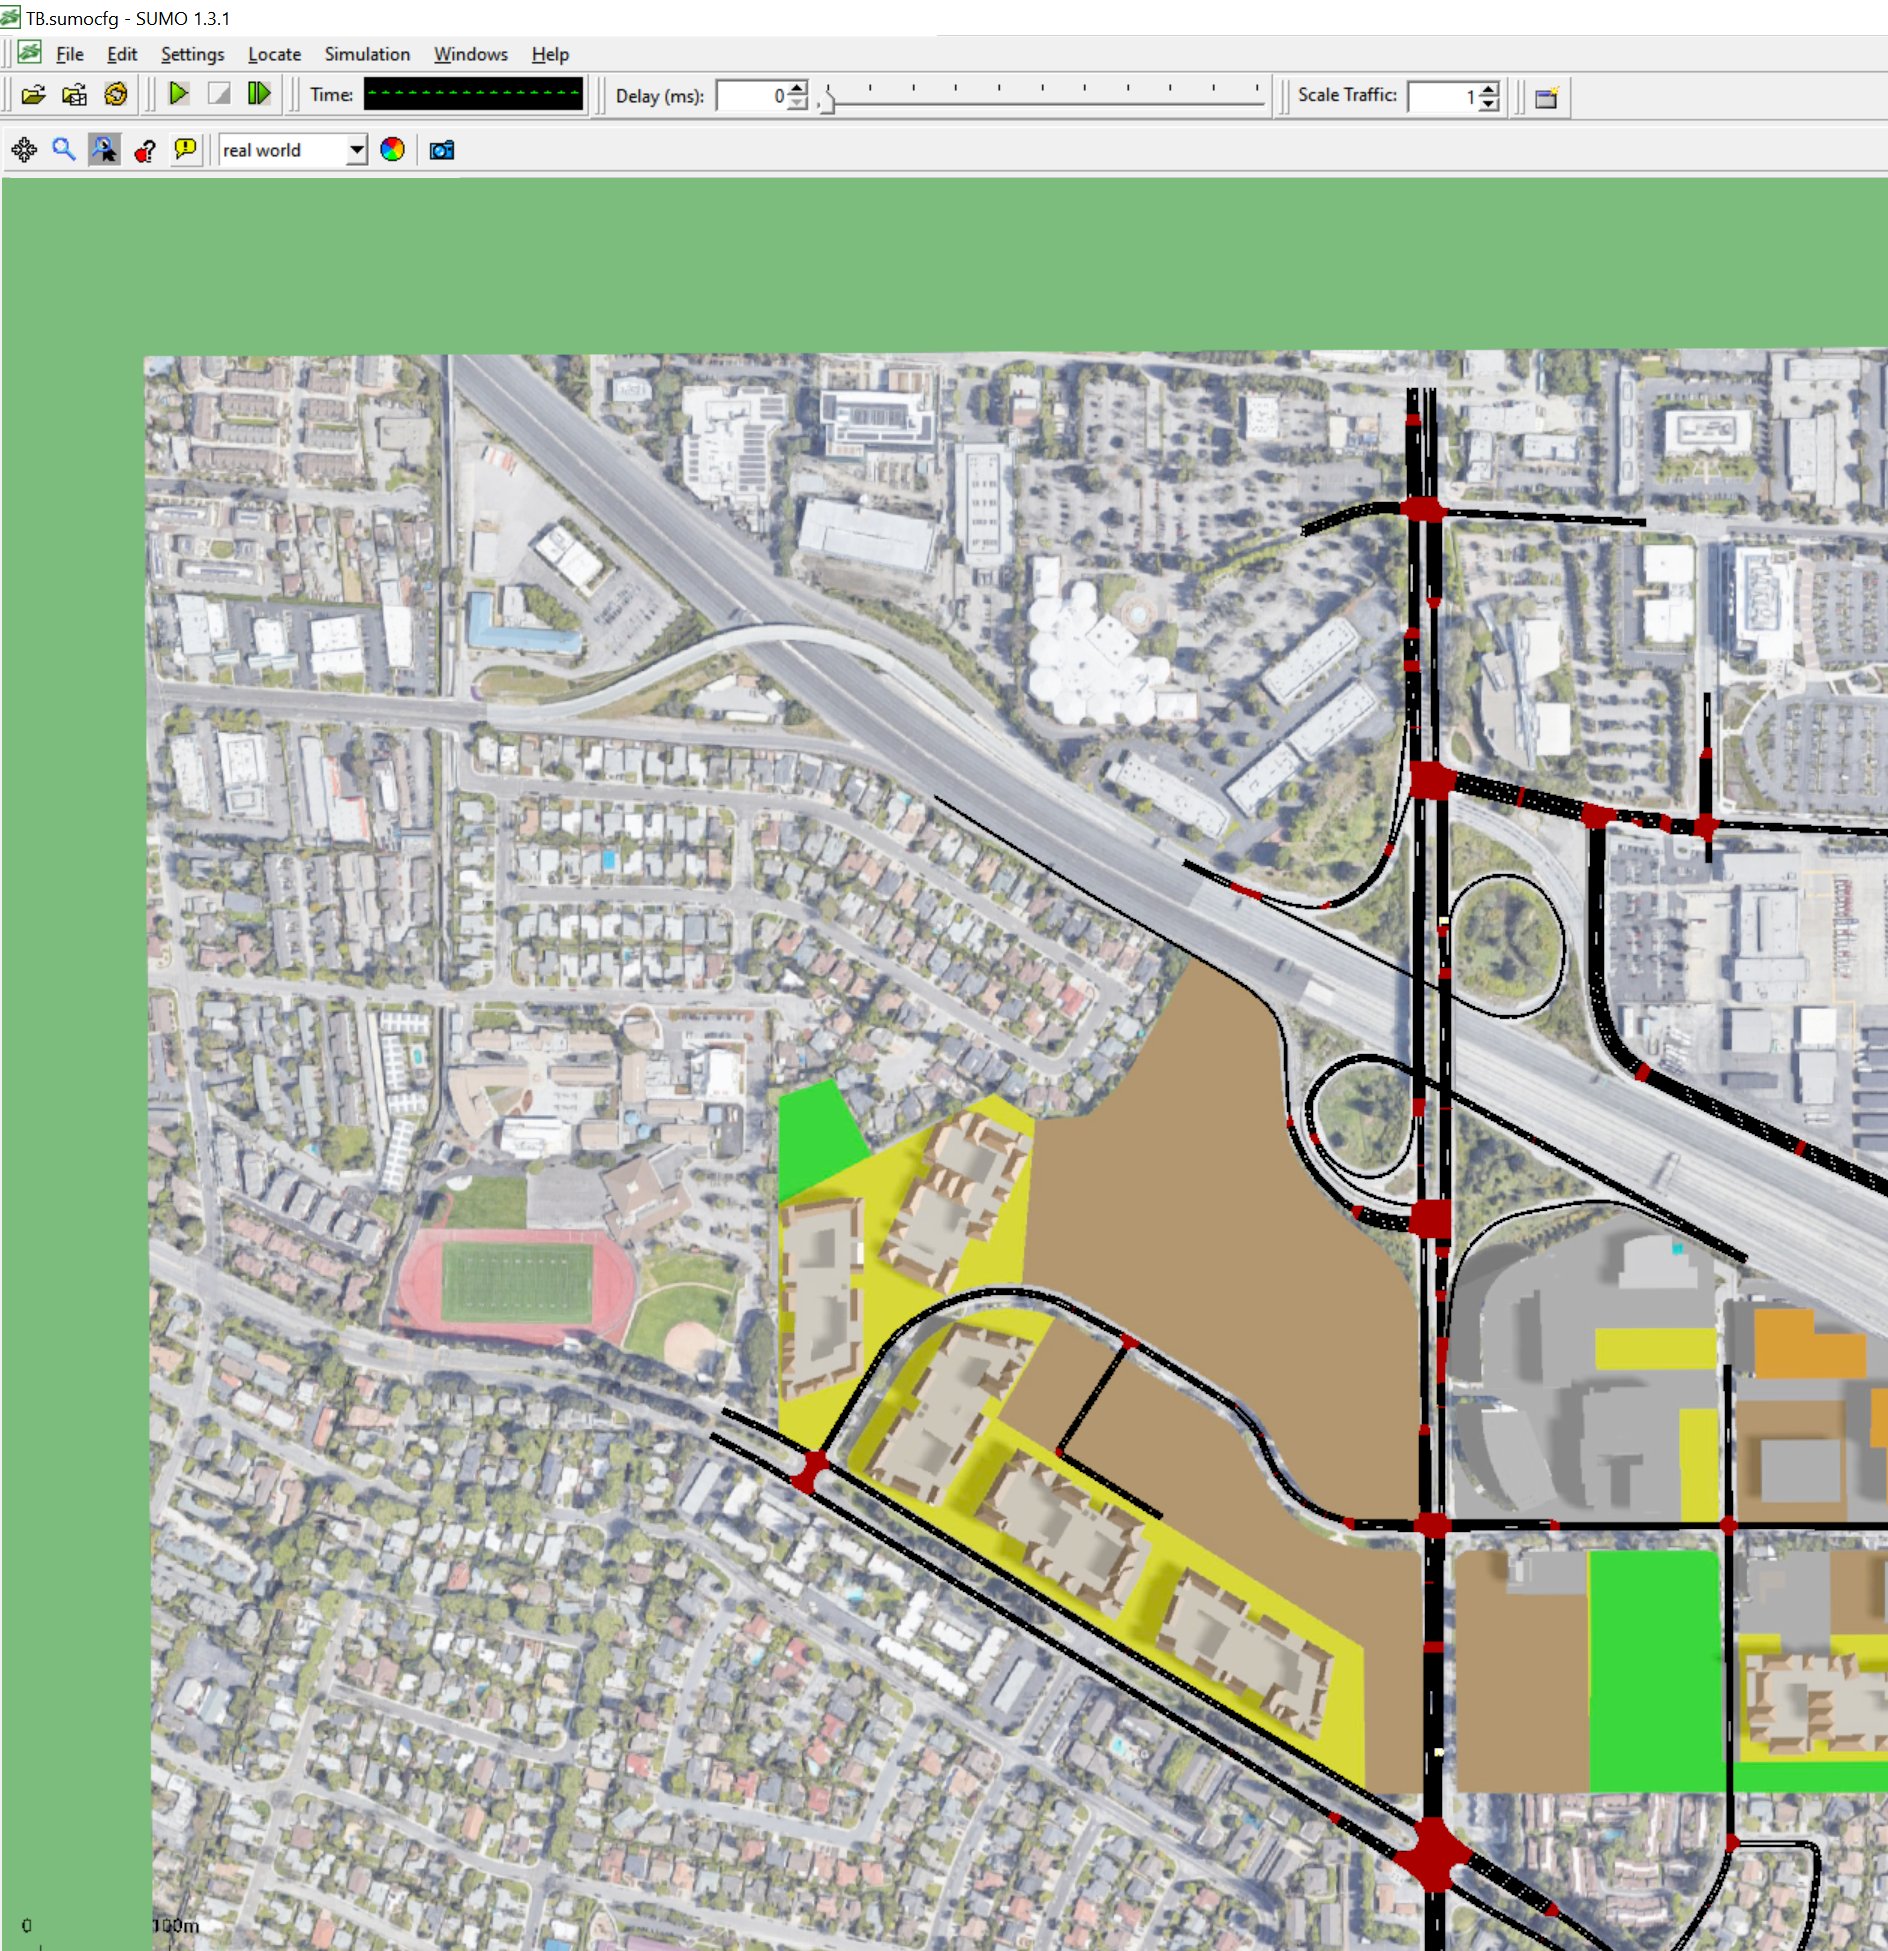Click the Open Network icon
This screenshot has width=1888, height=1951.
tap(74, 95)
